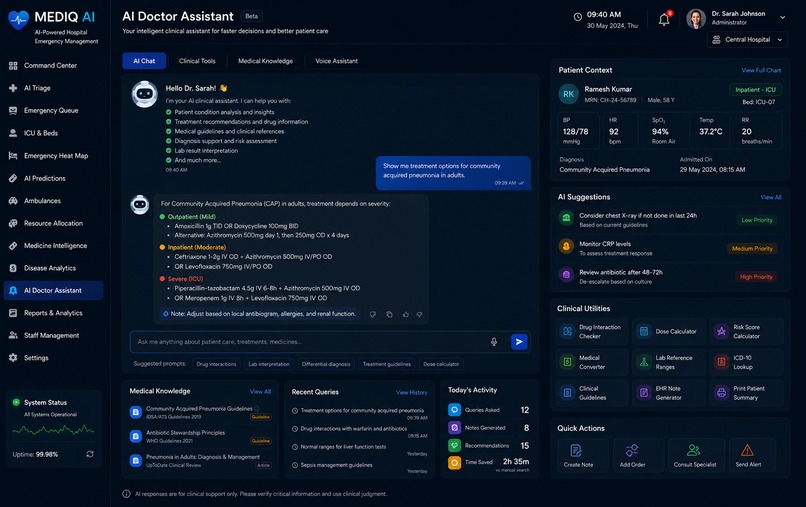The image size is (806, 507).
Task: Open Command Center in sidebar
Action: (53, 65)
